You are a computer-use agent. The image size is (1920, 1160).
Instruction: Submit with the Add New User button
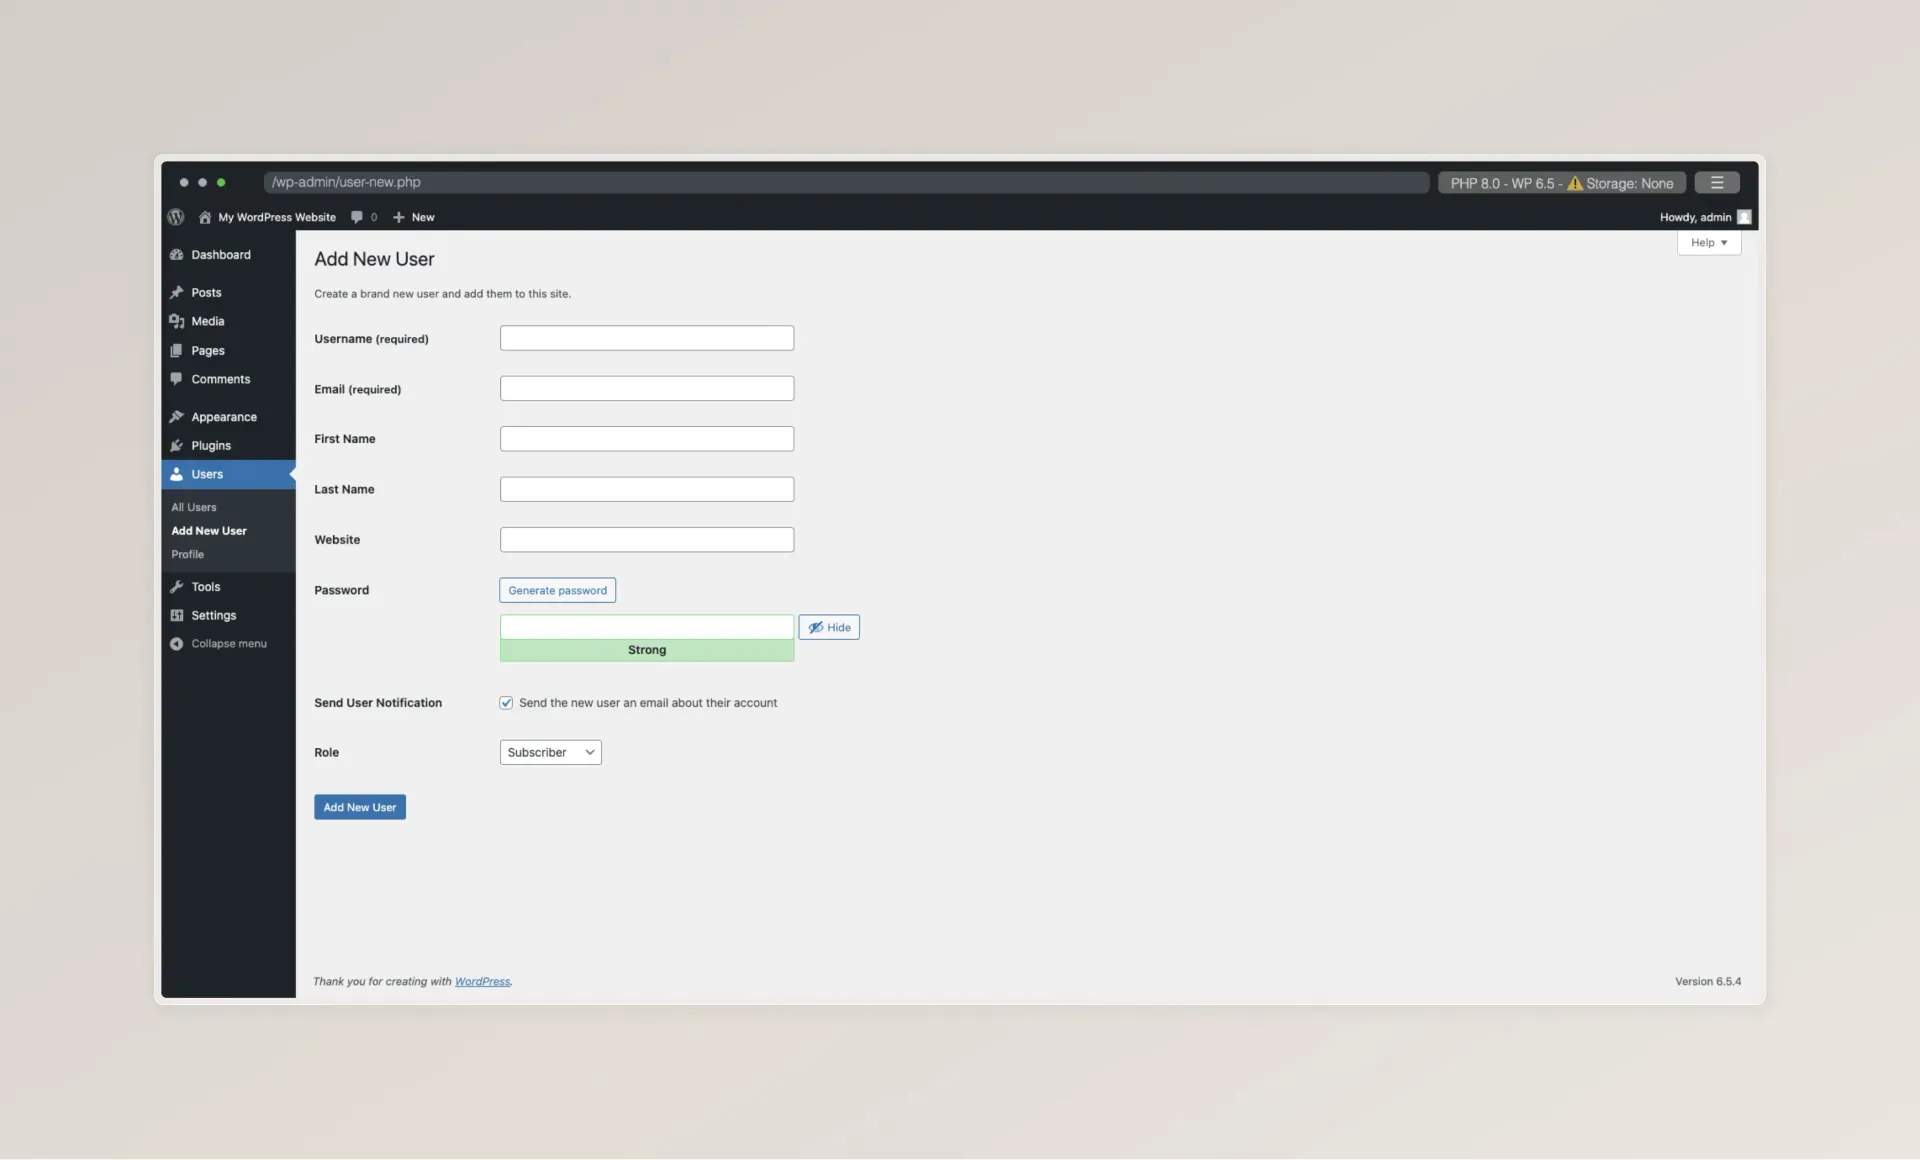[359, 807]
